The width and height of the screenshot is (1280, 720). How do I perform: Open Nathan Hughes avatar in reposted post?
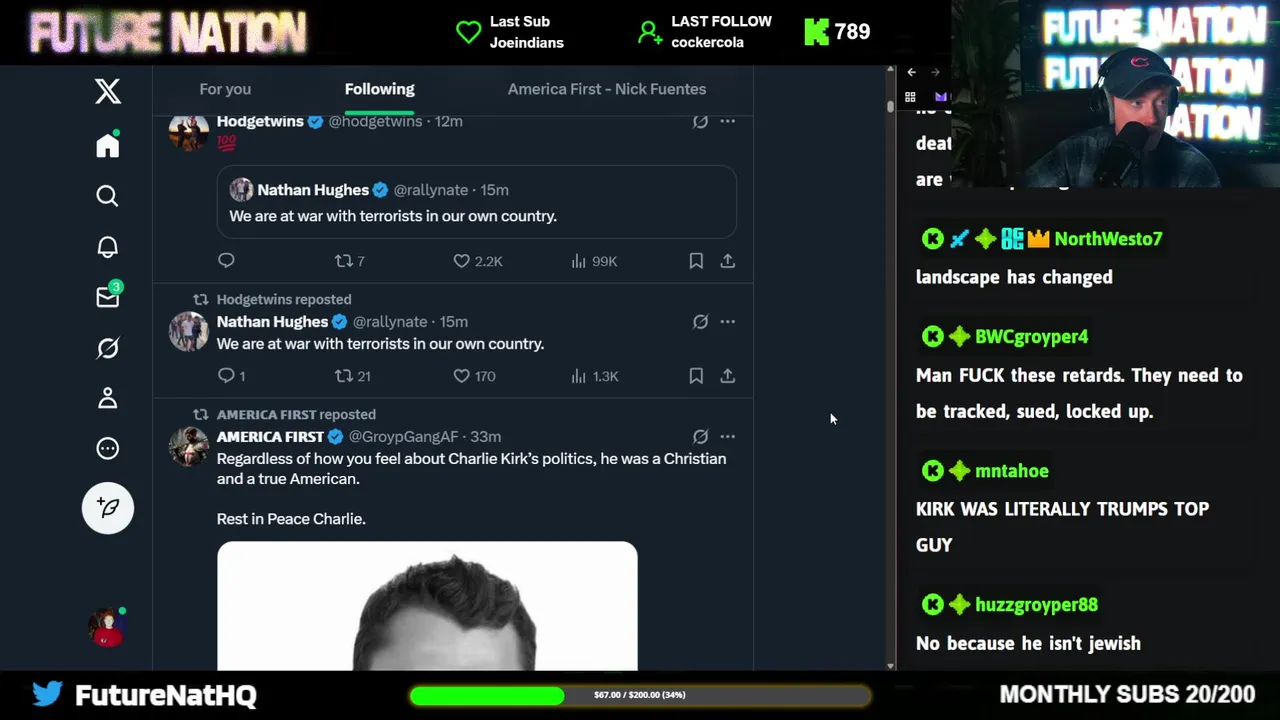188,332
